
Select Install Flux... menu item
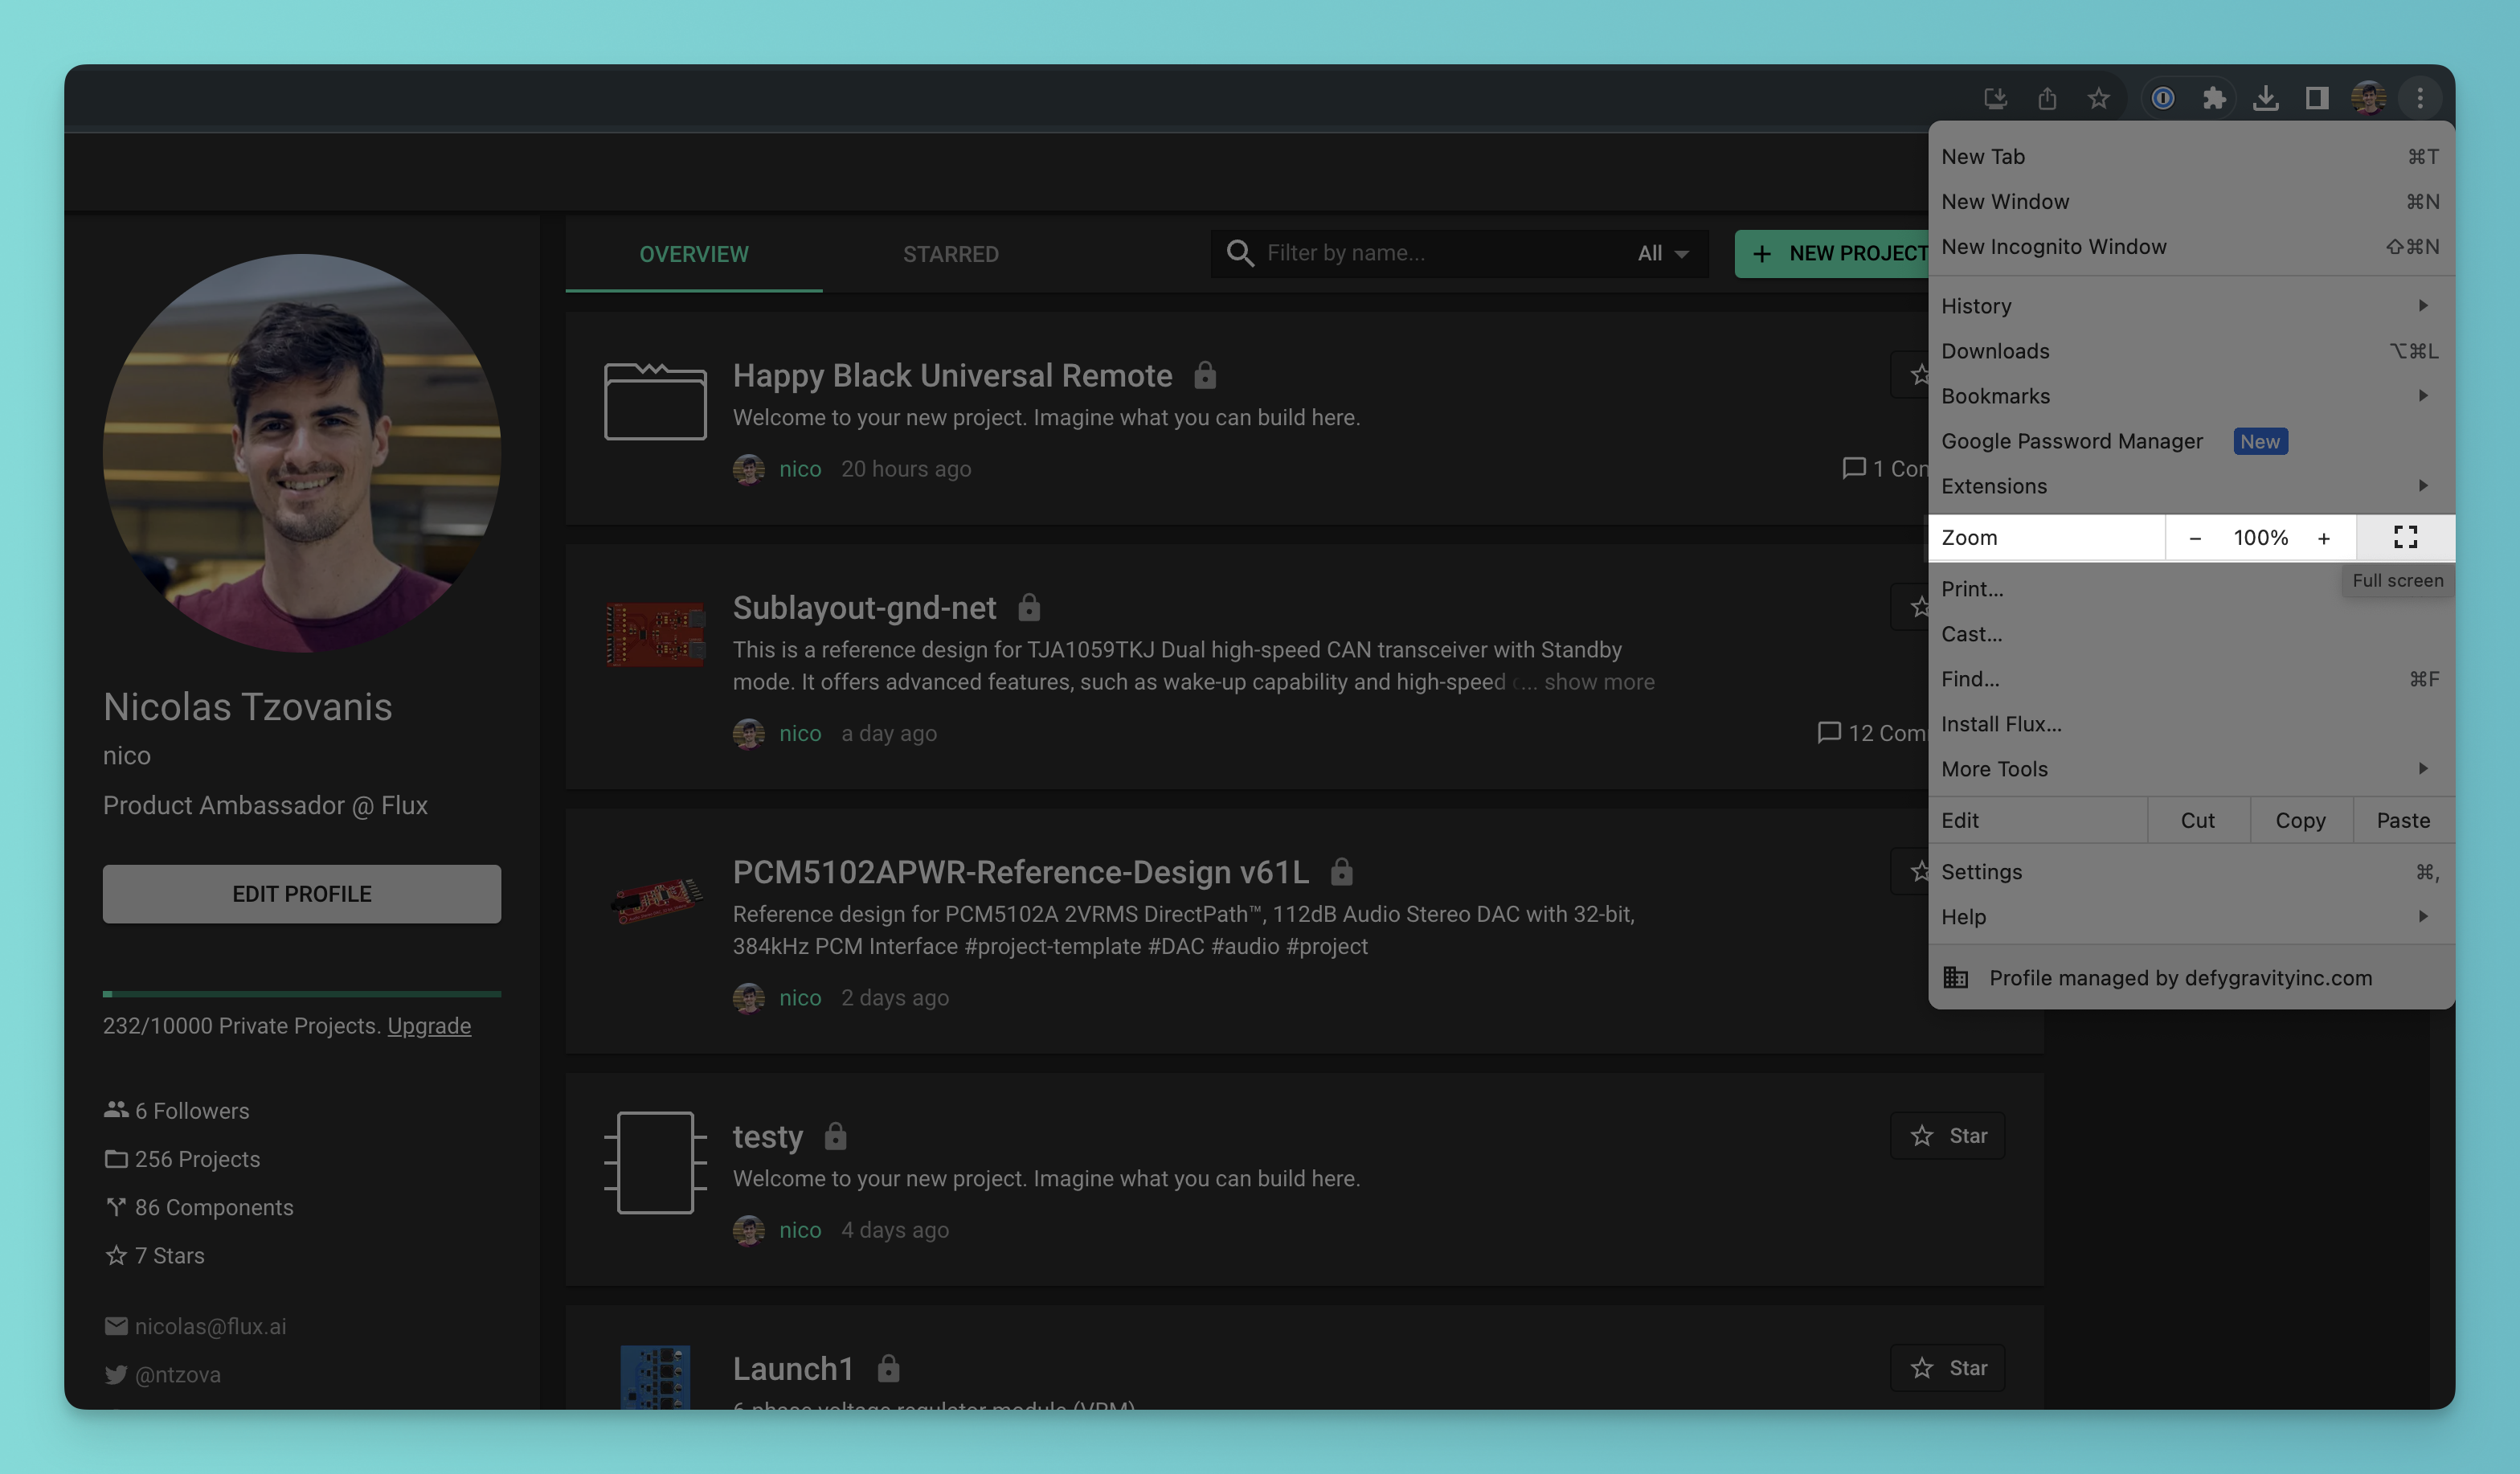(2191, 724)
